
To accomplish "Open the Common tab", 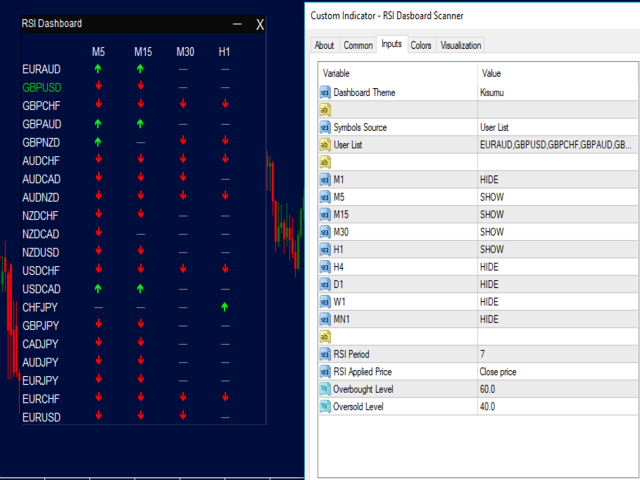I will (358, 45).
